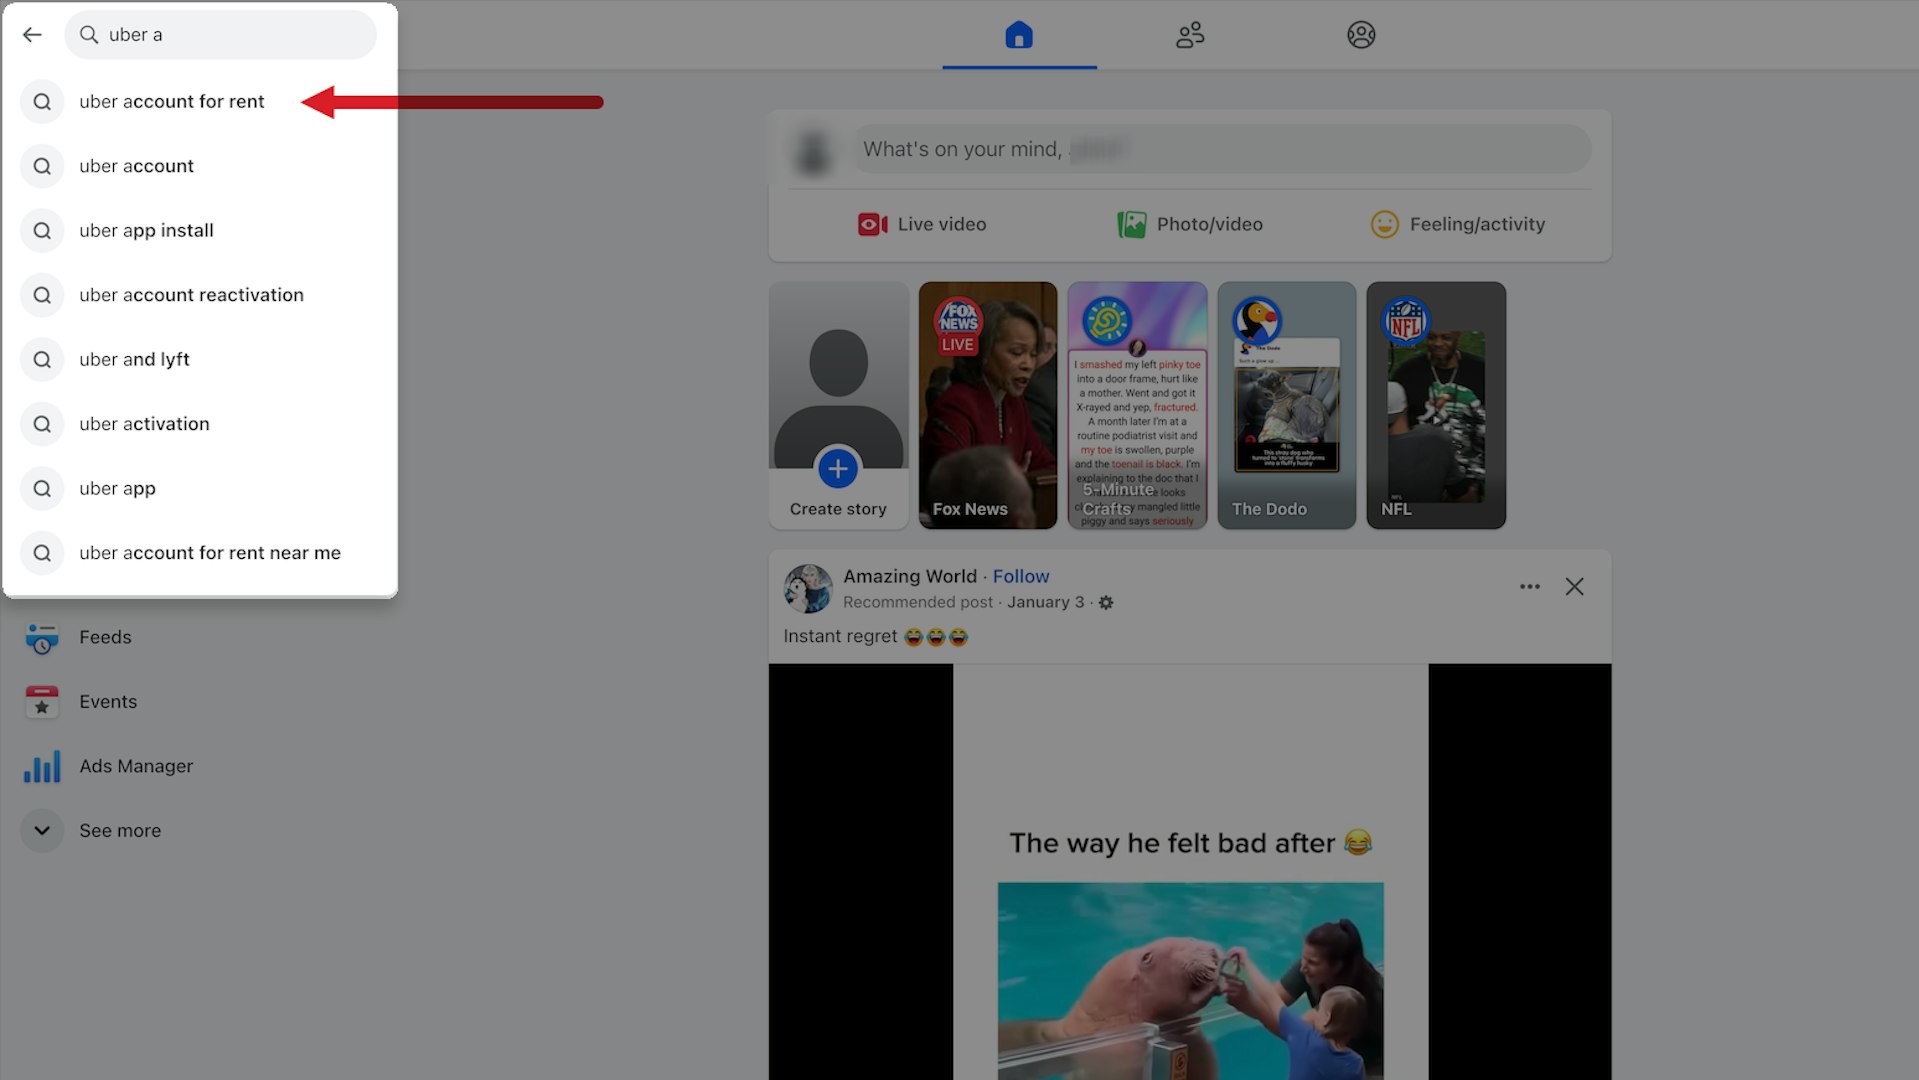Click magnifier icon next to 'uber and lyft'
This screenshot has height=1080, width=1919.
pyautogui.click(x=42, y=359)
